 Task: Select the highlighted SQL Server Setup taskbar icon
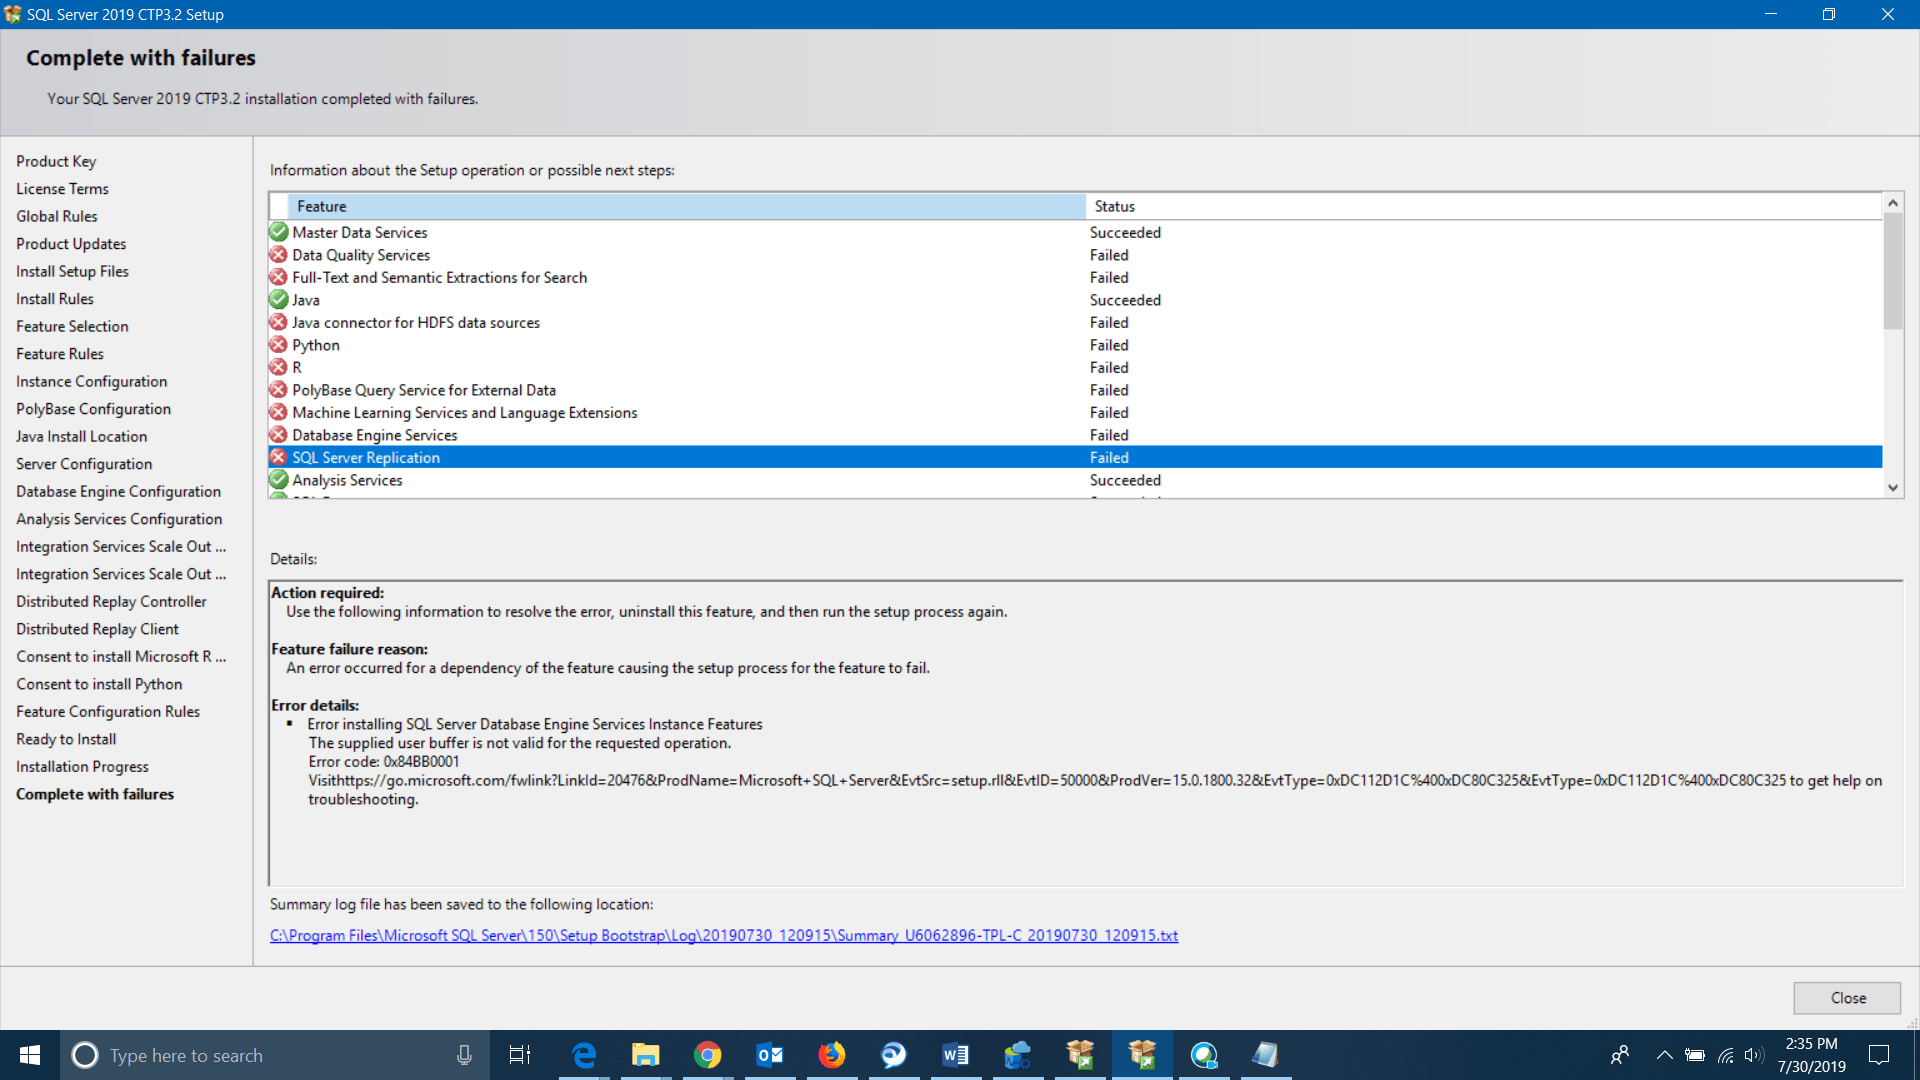[1142, 1055]
